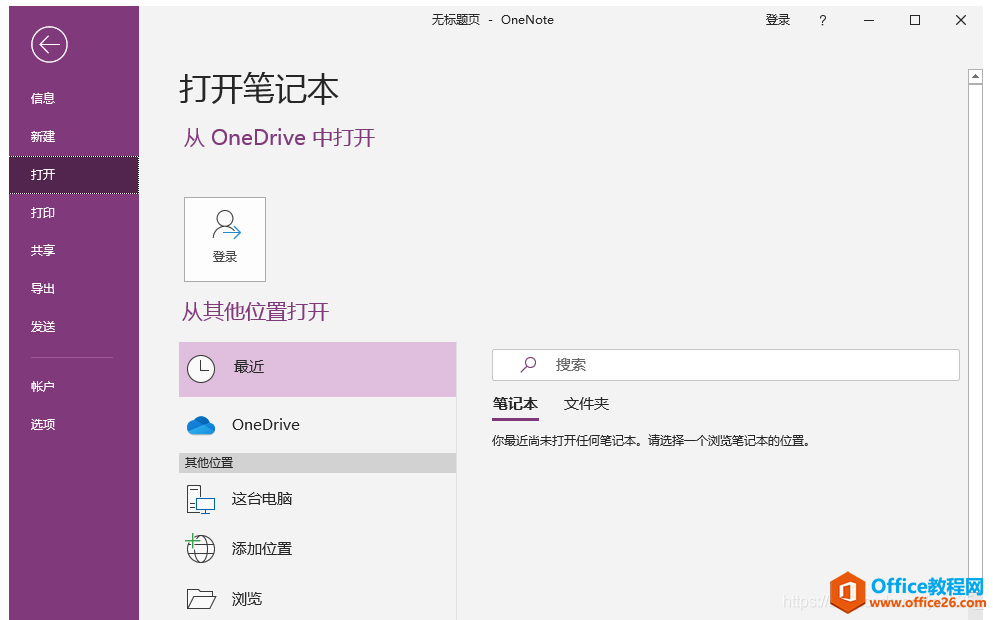Screen dimensions: 993x620
Task: Switch to the 文件夹 tab
Action: (x=586, y=404)
